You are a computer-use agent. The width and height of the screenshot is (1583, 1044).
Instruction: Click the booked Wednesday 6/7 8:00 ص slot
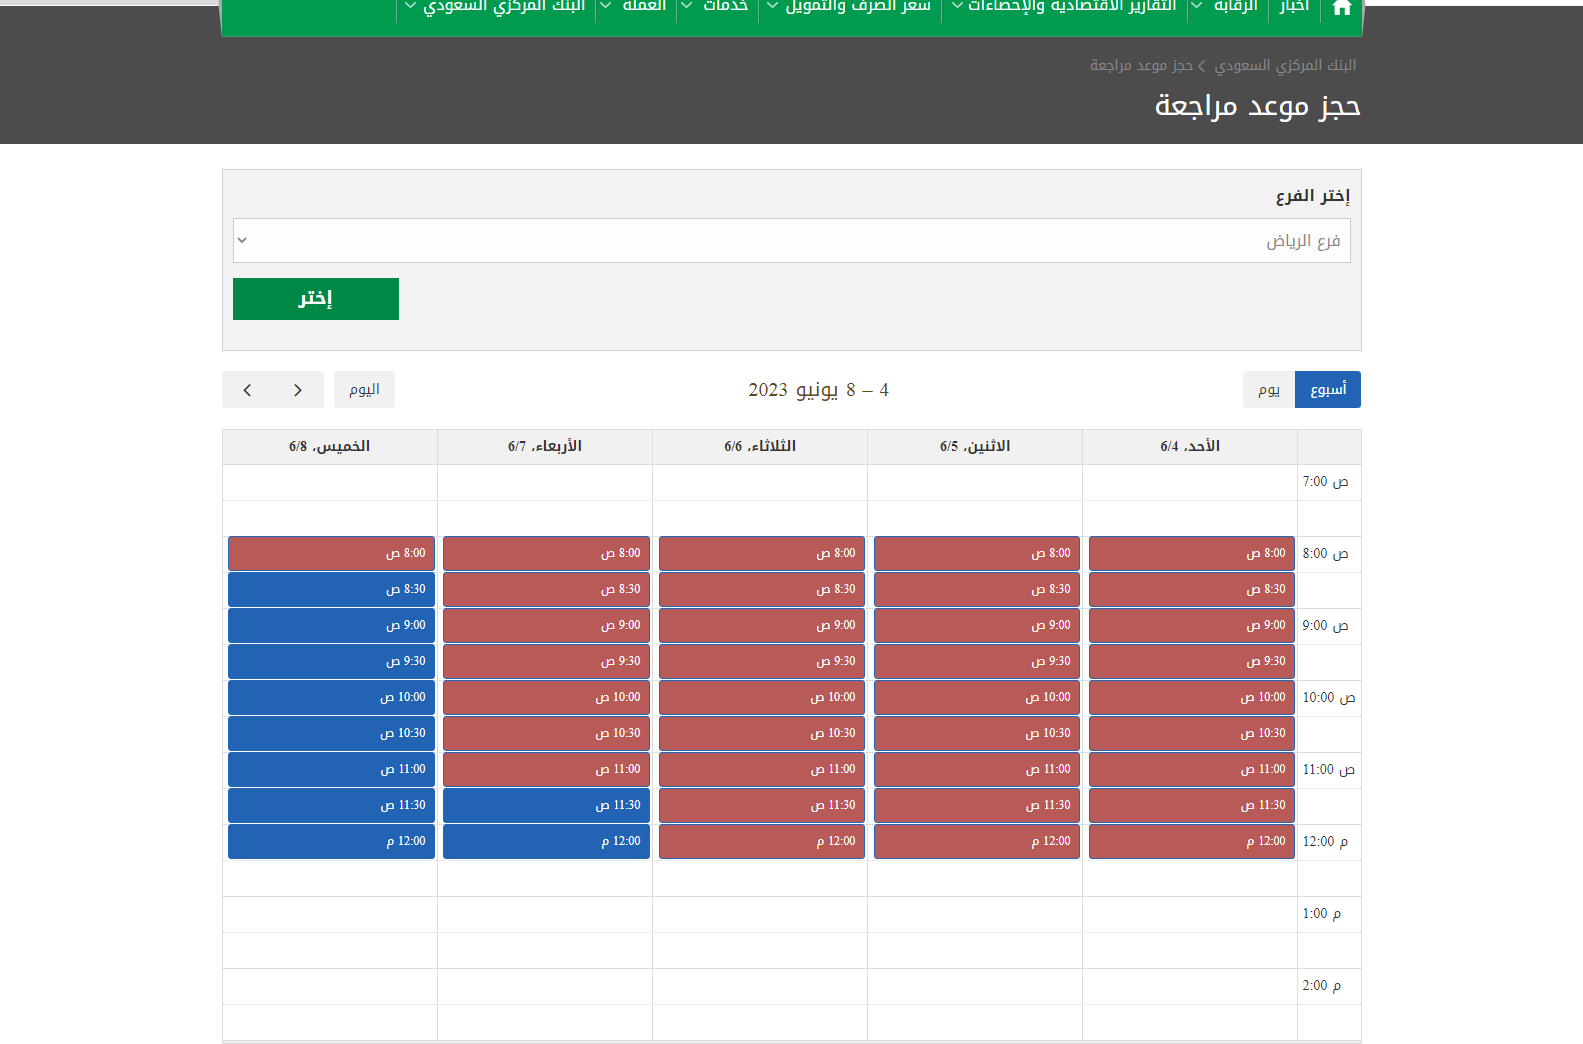coord(547,554)
